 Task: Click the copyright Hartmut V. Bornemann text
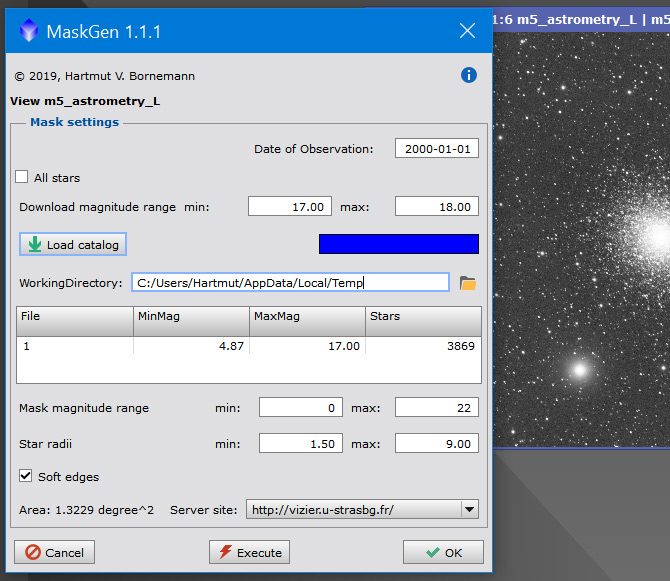[x=105, y=76]
